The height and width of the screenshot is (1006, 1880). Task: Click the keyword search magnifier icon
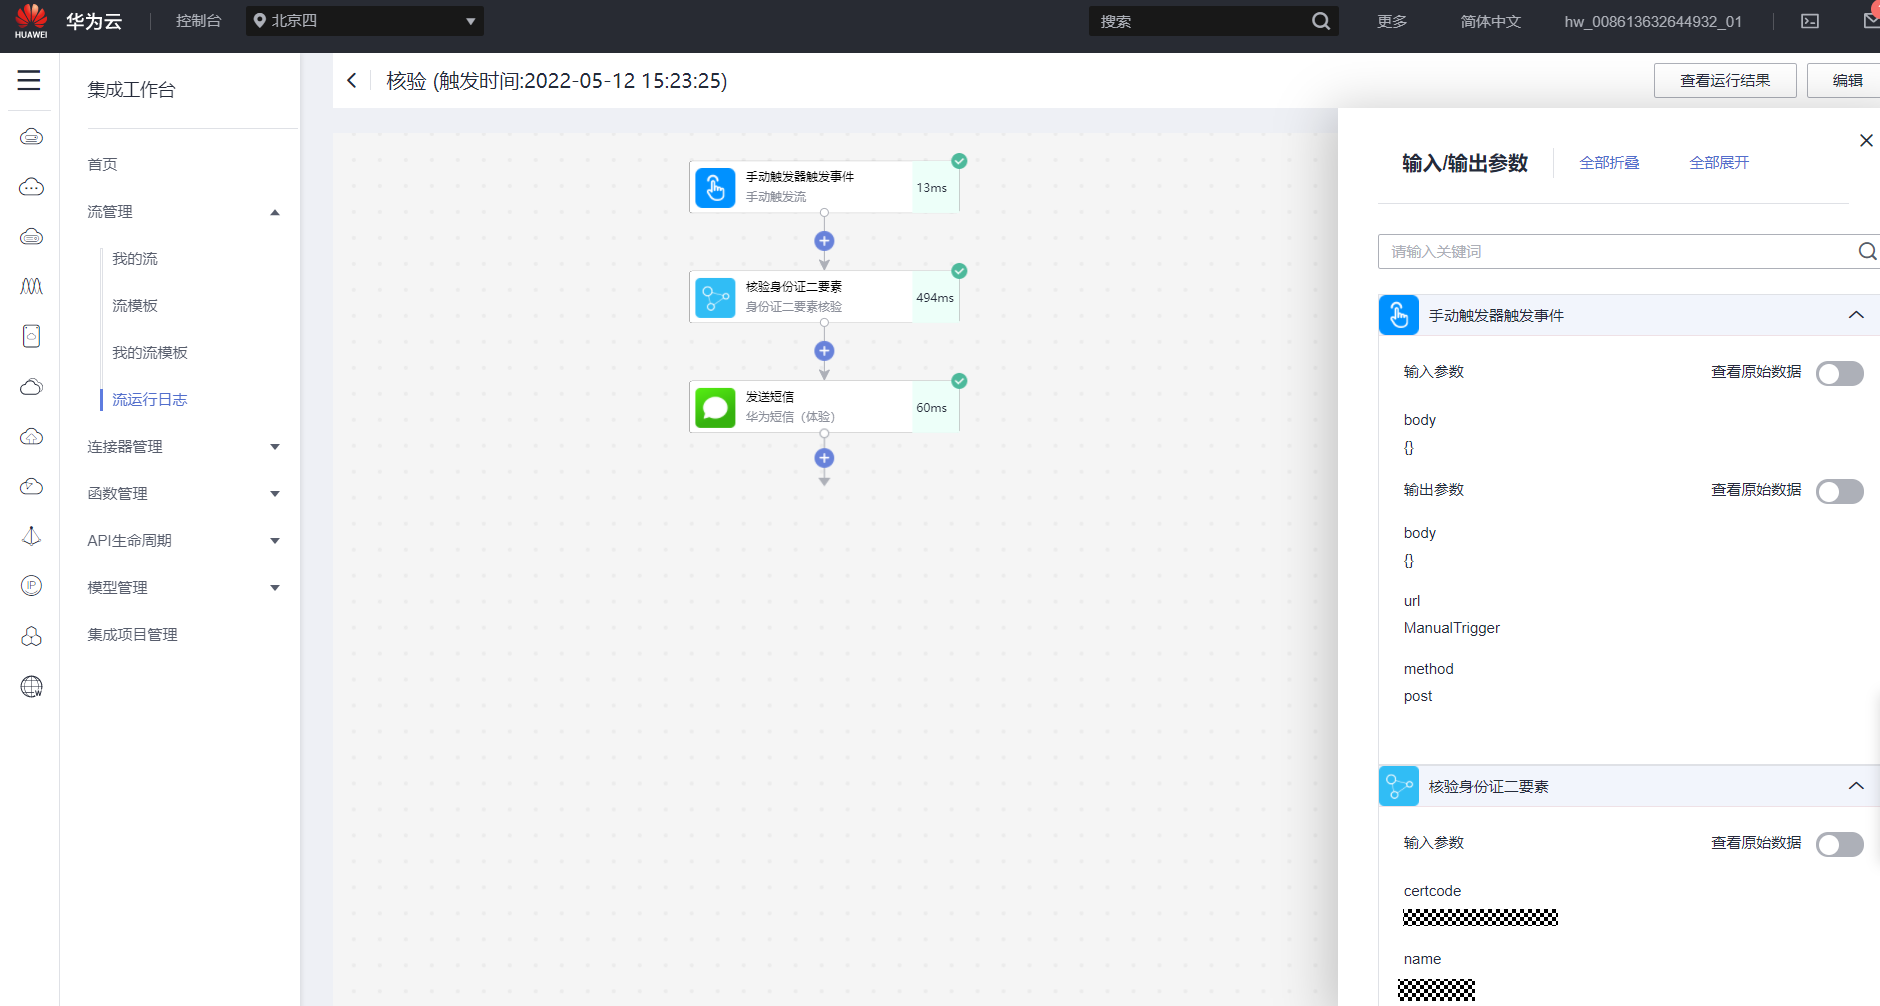(x=1867, y=251)
